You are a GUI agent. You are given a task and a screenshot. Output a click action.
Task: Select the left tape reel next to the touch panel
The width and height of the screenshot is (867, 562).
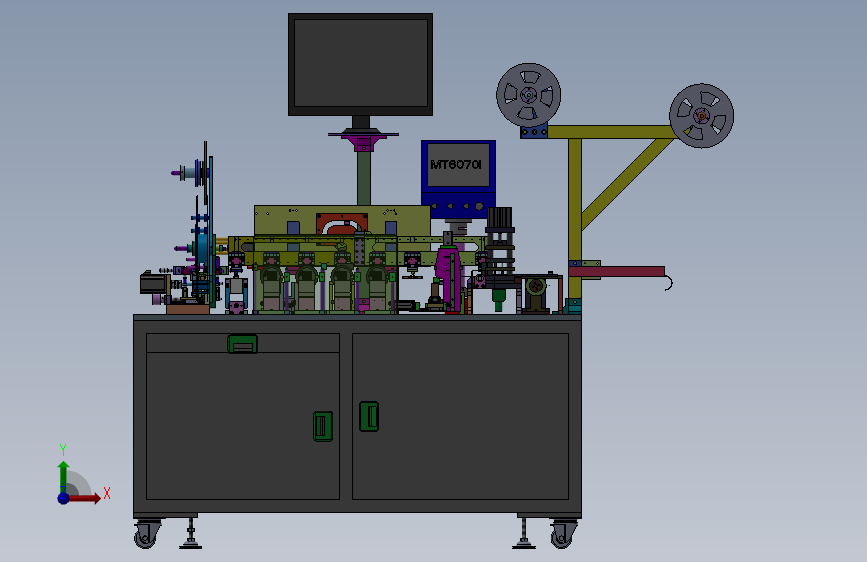(x=529, y=95)
